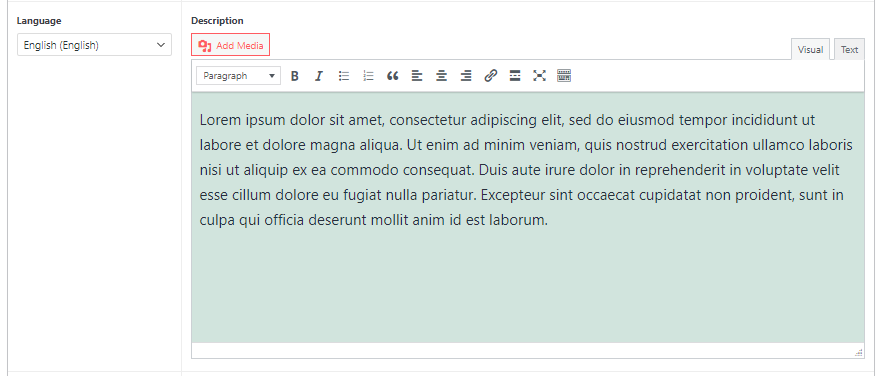882x376 pixels.
Task: Align text right
Action: tap(466, 76)
